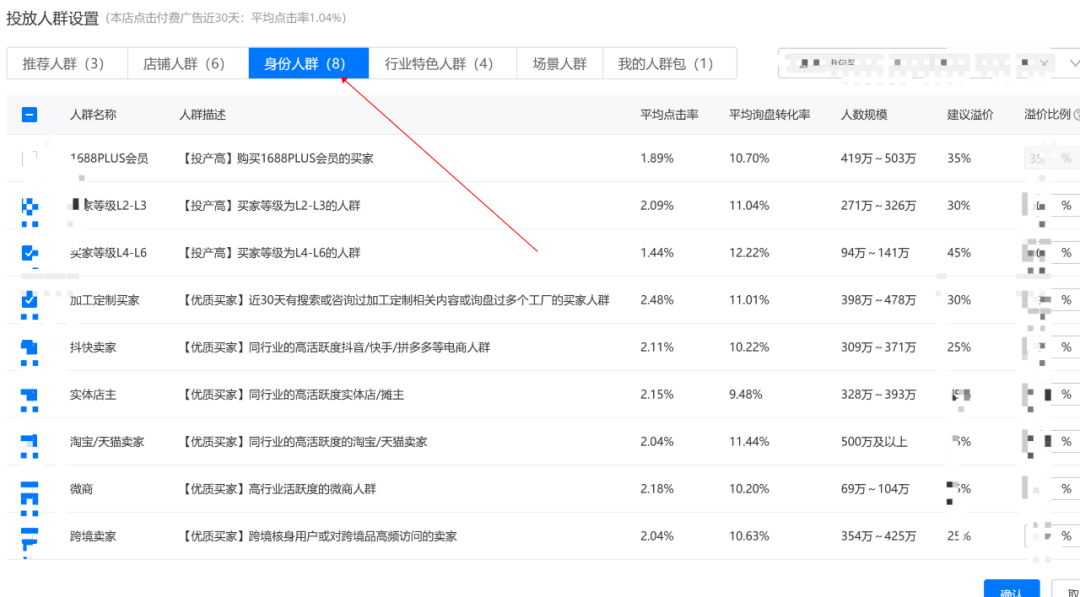Uncheck the 加工定制买家 row checkbox
Screen dimensions: 1080x597
[29, 300]
